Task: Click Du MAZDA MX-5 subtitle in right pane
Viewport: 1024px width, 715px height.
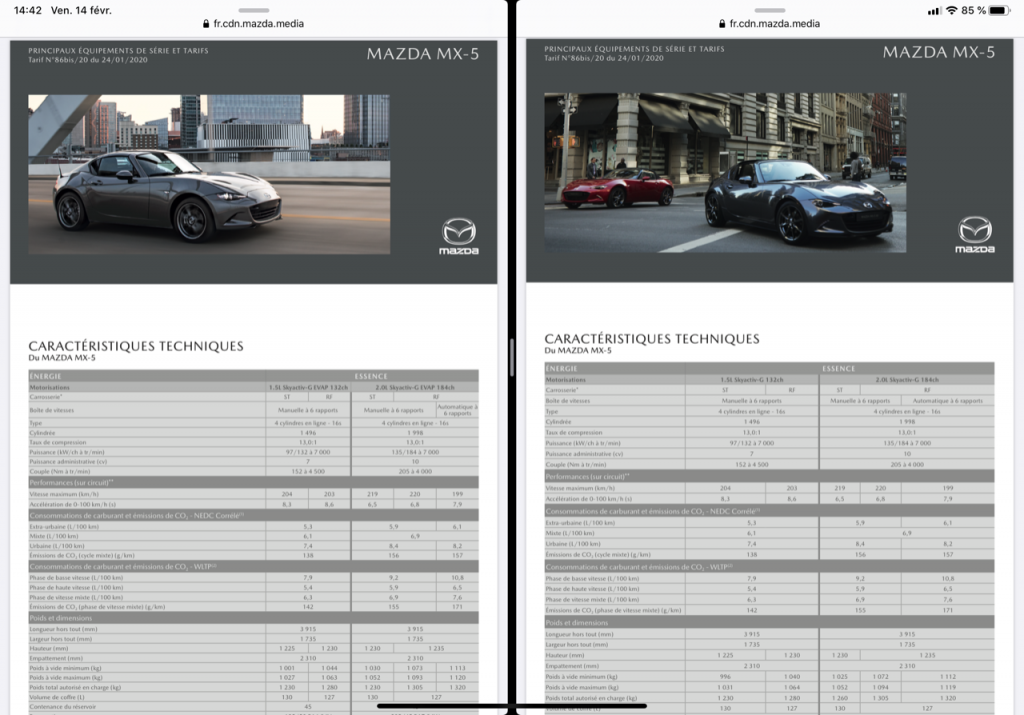Action: click(x=578, y=351)
